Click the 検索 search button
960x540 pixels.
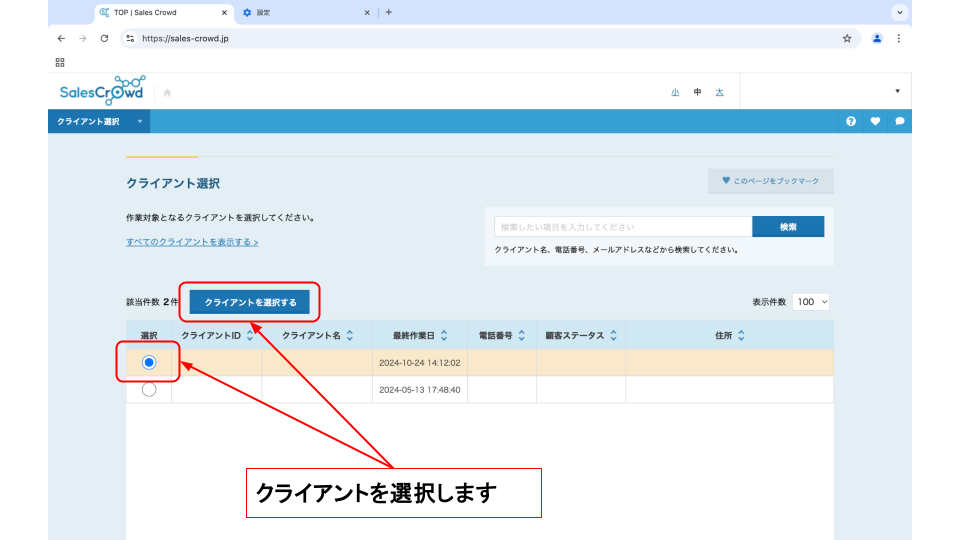788,227
